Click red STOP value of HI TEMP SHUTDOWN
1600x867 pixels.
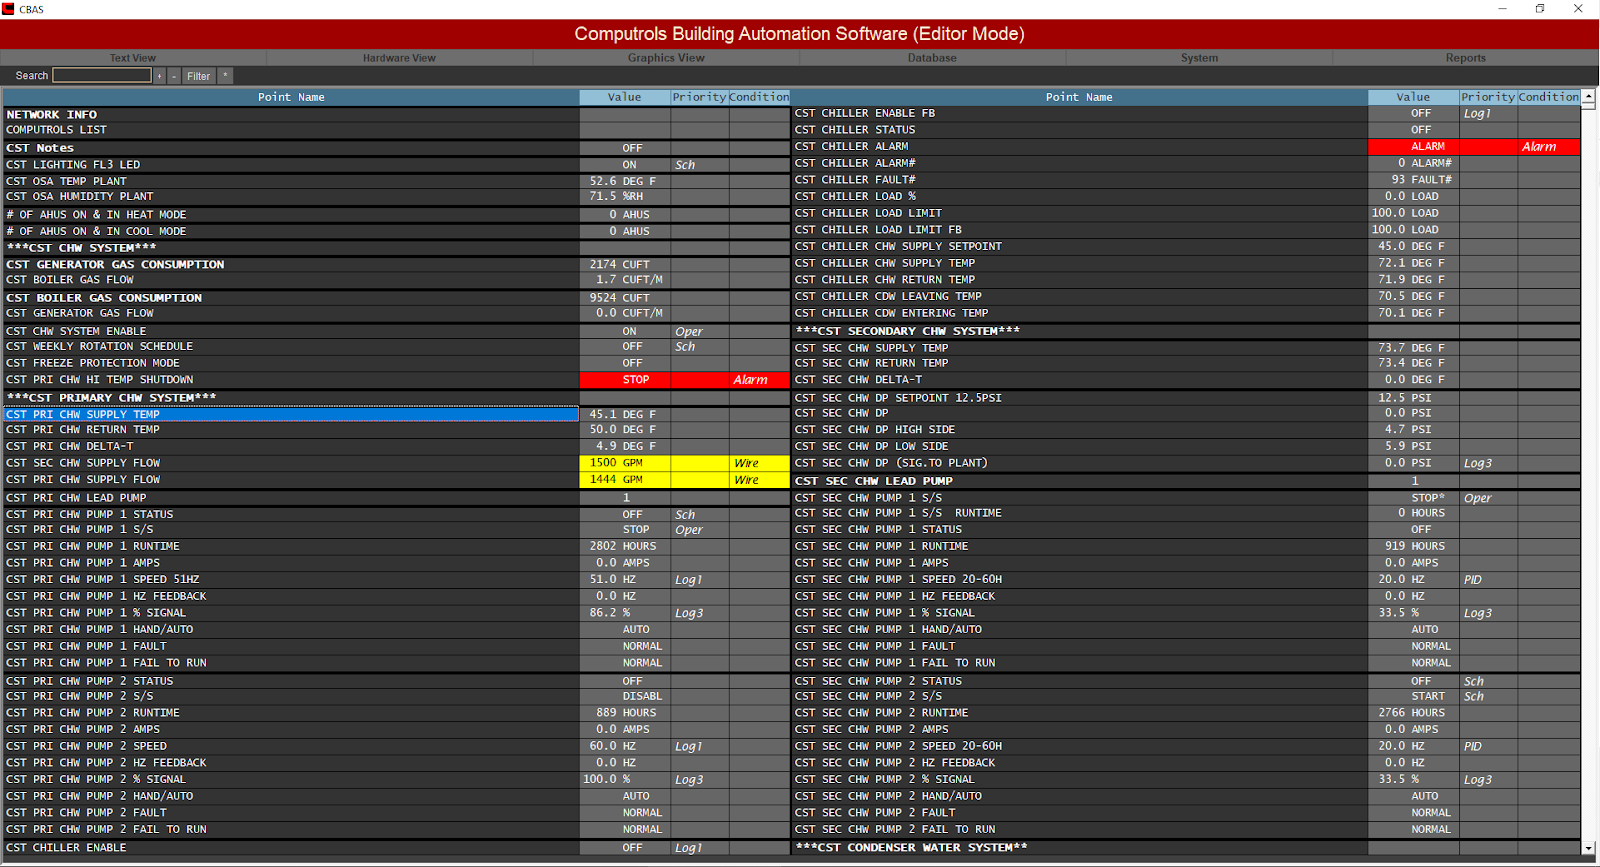coord(625,380)
